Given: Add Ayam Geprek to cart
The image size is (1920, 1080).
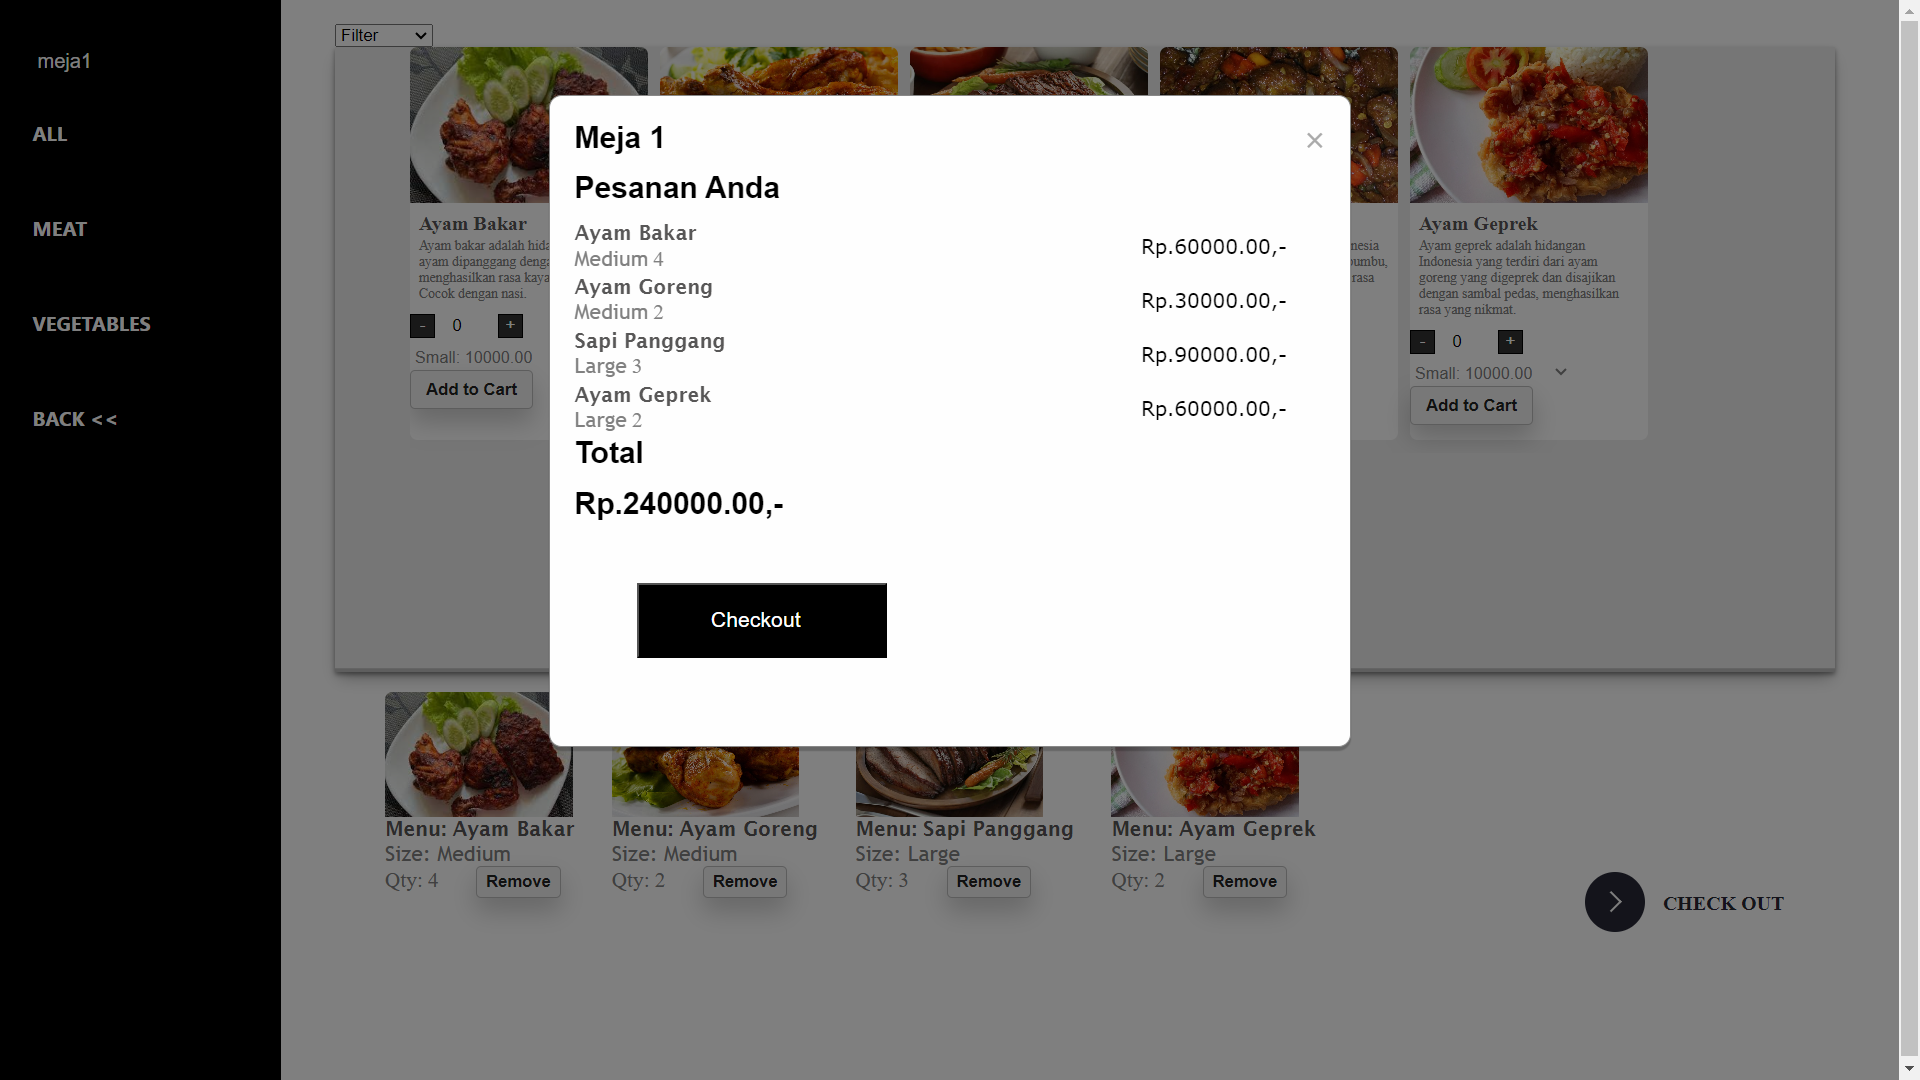Looking at the screenshot, I should pyautogui.click(x=1471, y=406).
